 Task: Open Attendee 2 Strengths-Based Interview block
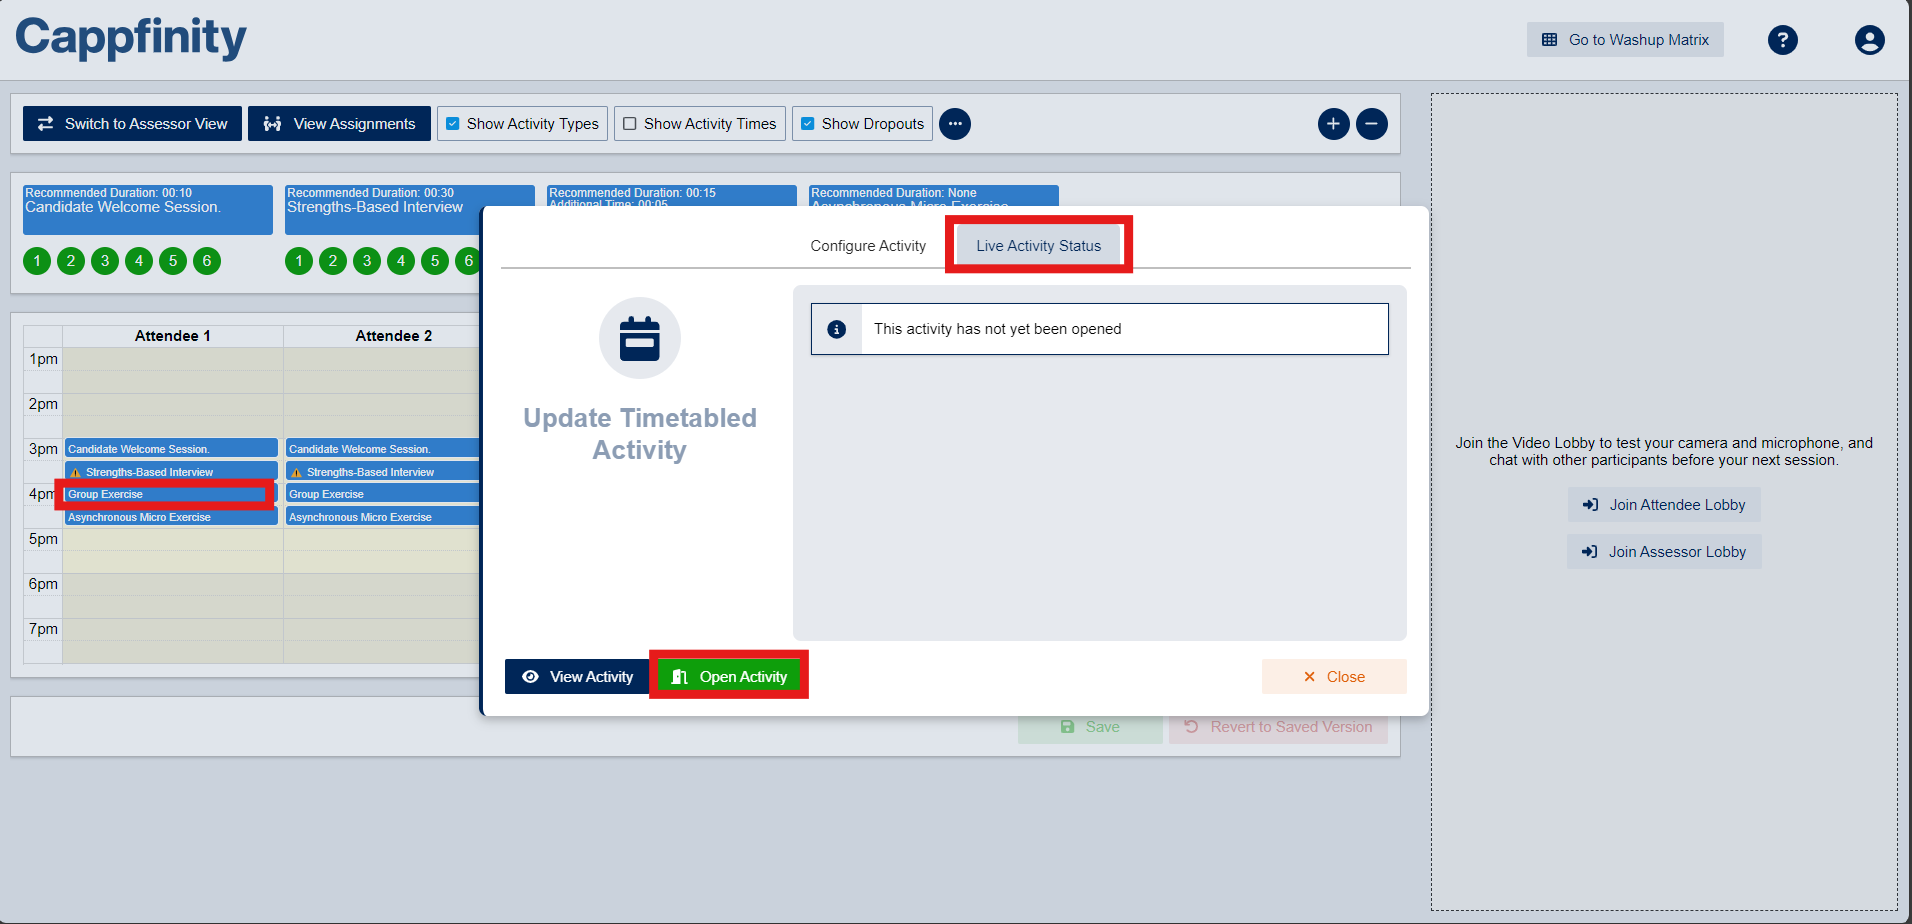click(x=383, y=472)
